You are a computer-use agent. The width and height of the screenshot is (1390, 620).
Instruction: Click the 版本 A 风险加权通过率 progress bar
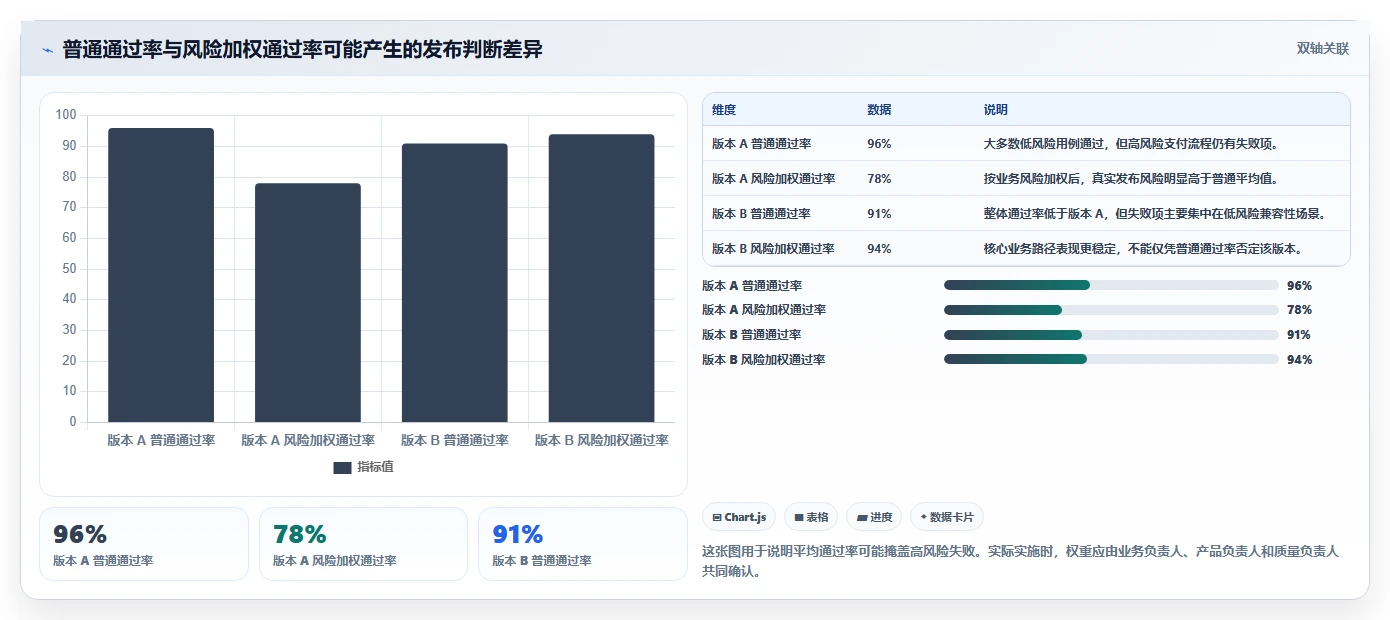pos(1111,310)
